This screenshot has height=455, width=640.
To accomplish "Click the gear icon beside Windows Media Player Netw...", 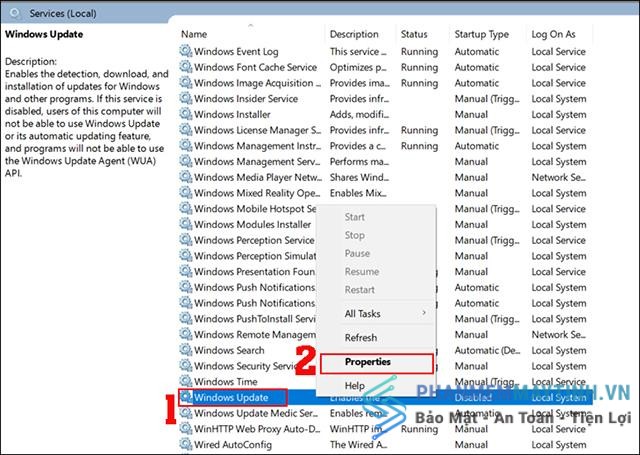I will point(186,177).
